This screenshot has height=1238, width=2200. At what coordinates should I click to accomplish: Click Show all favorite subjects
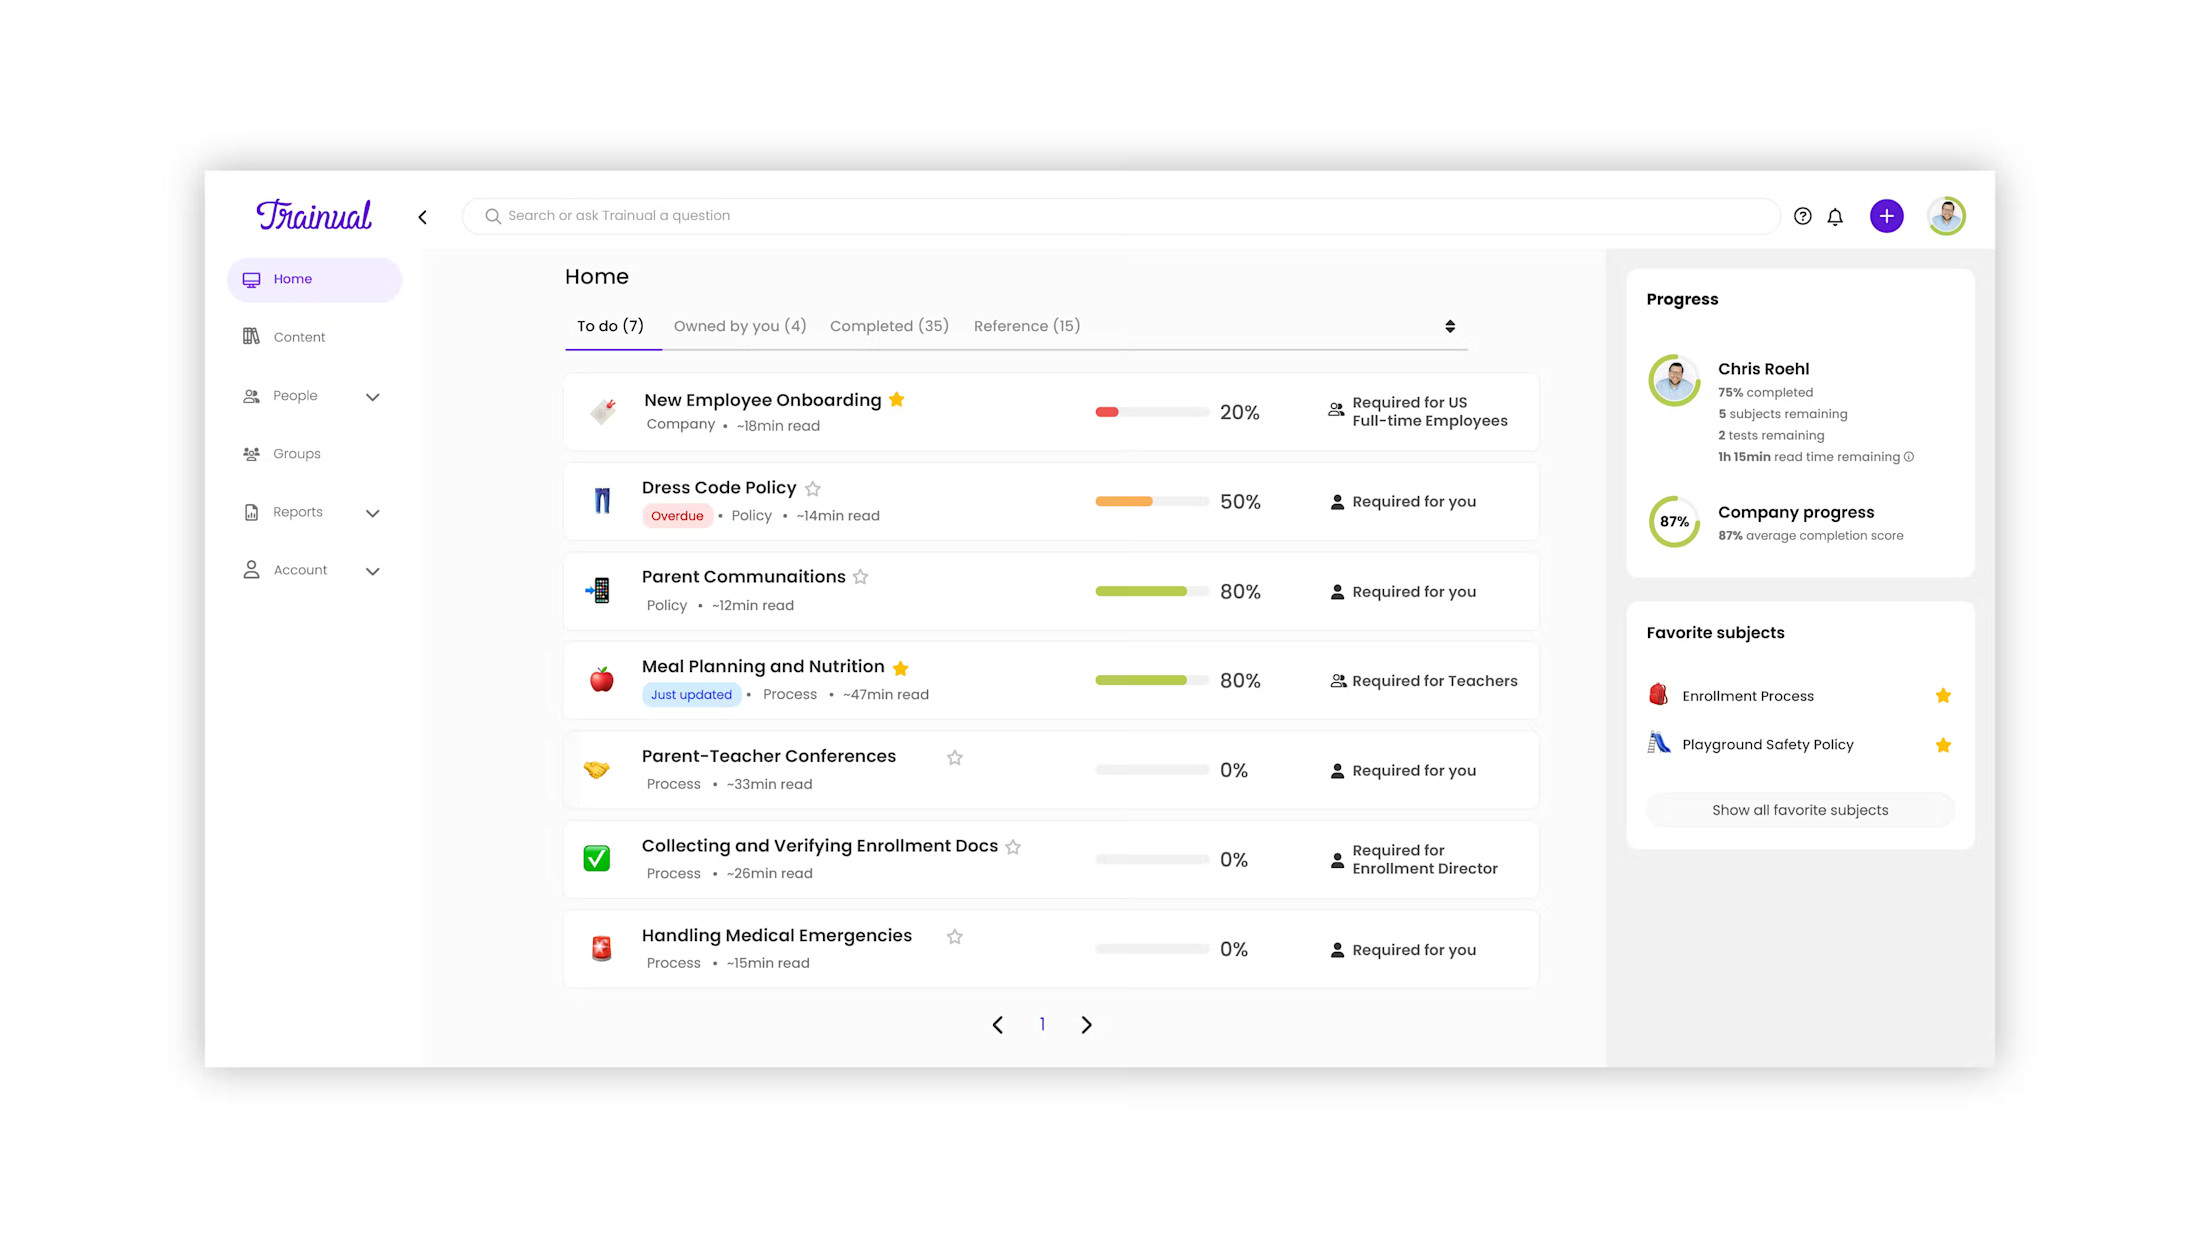(x=1799, y=809)
